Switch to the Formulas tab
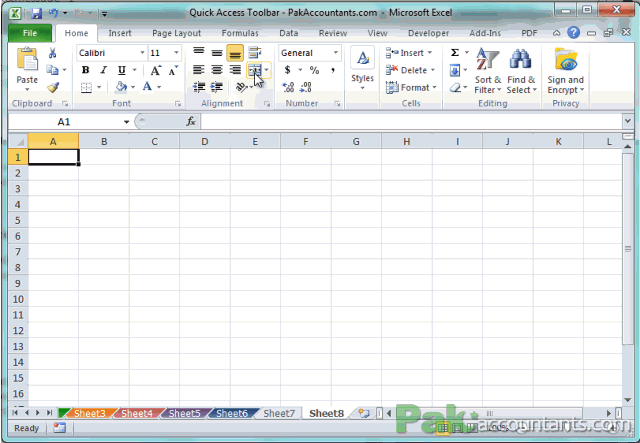640x443 pixels. pyautogui.click(x=240, y=33)
